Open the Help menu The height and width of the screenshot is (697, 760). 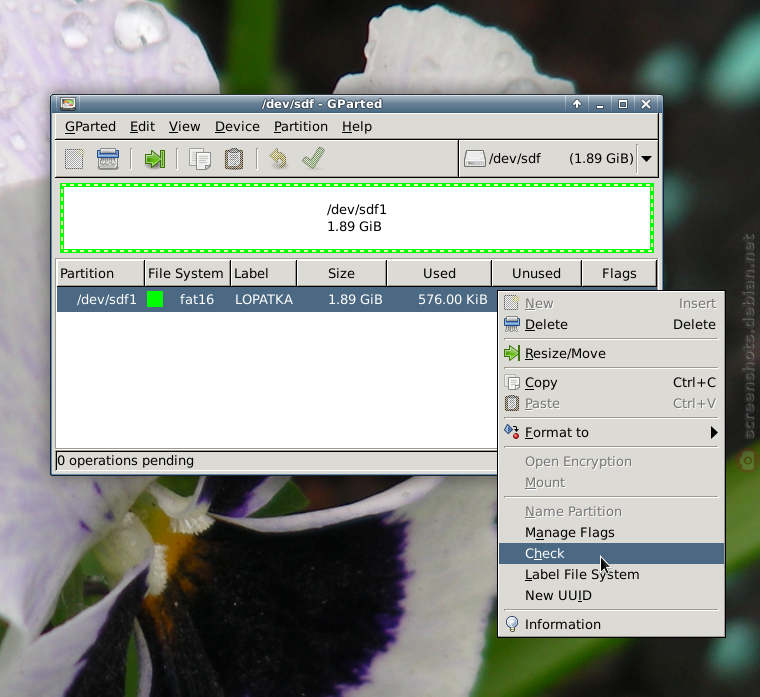357,127
